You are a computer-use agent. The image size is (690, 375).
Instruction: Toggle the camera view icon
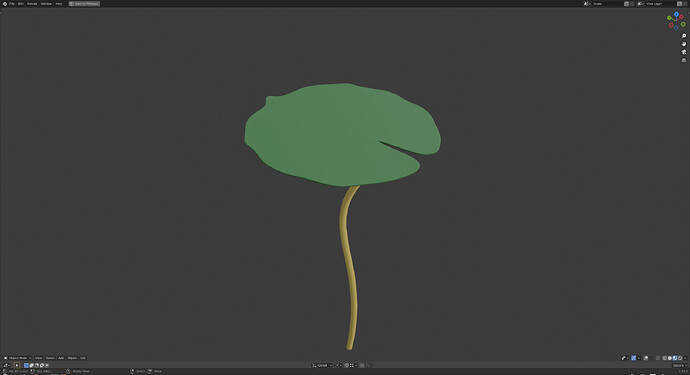pos(684,52)
